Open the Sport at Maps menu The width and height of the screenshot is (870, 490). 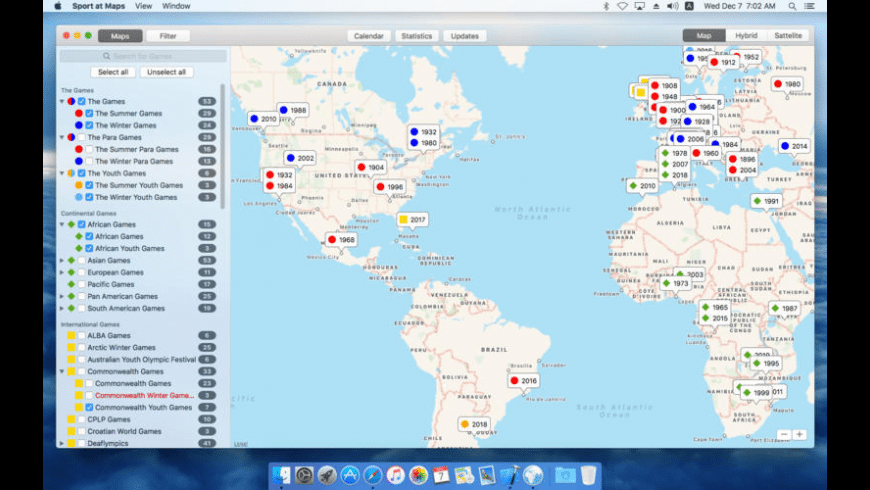coord(98,6)
